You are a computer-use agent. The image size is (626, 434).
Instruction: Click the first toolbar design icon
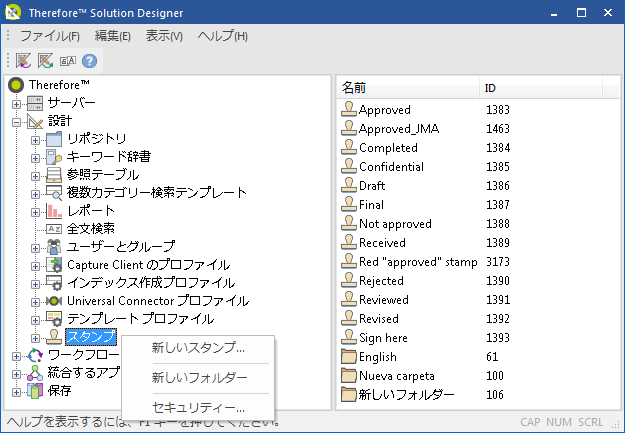(x=24, y=61)
